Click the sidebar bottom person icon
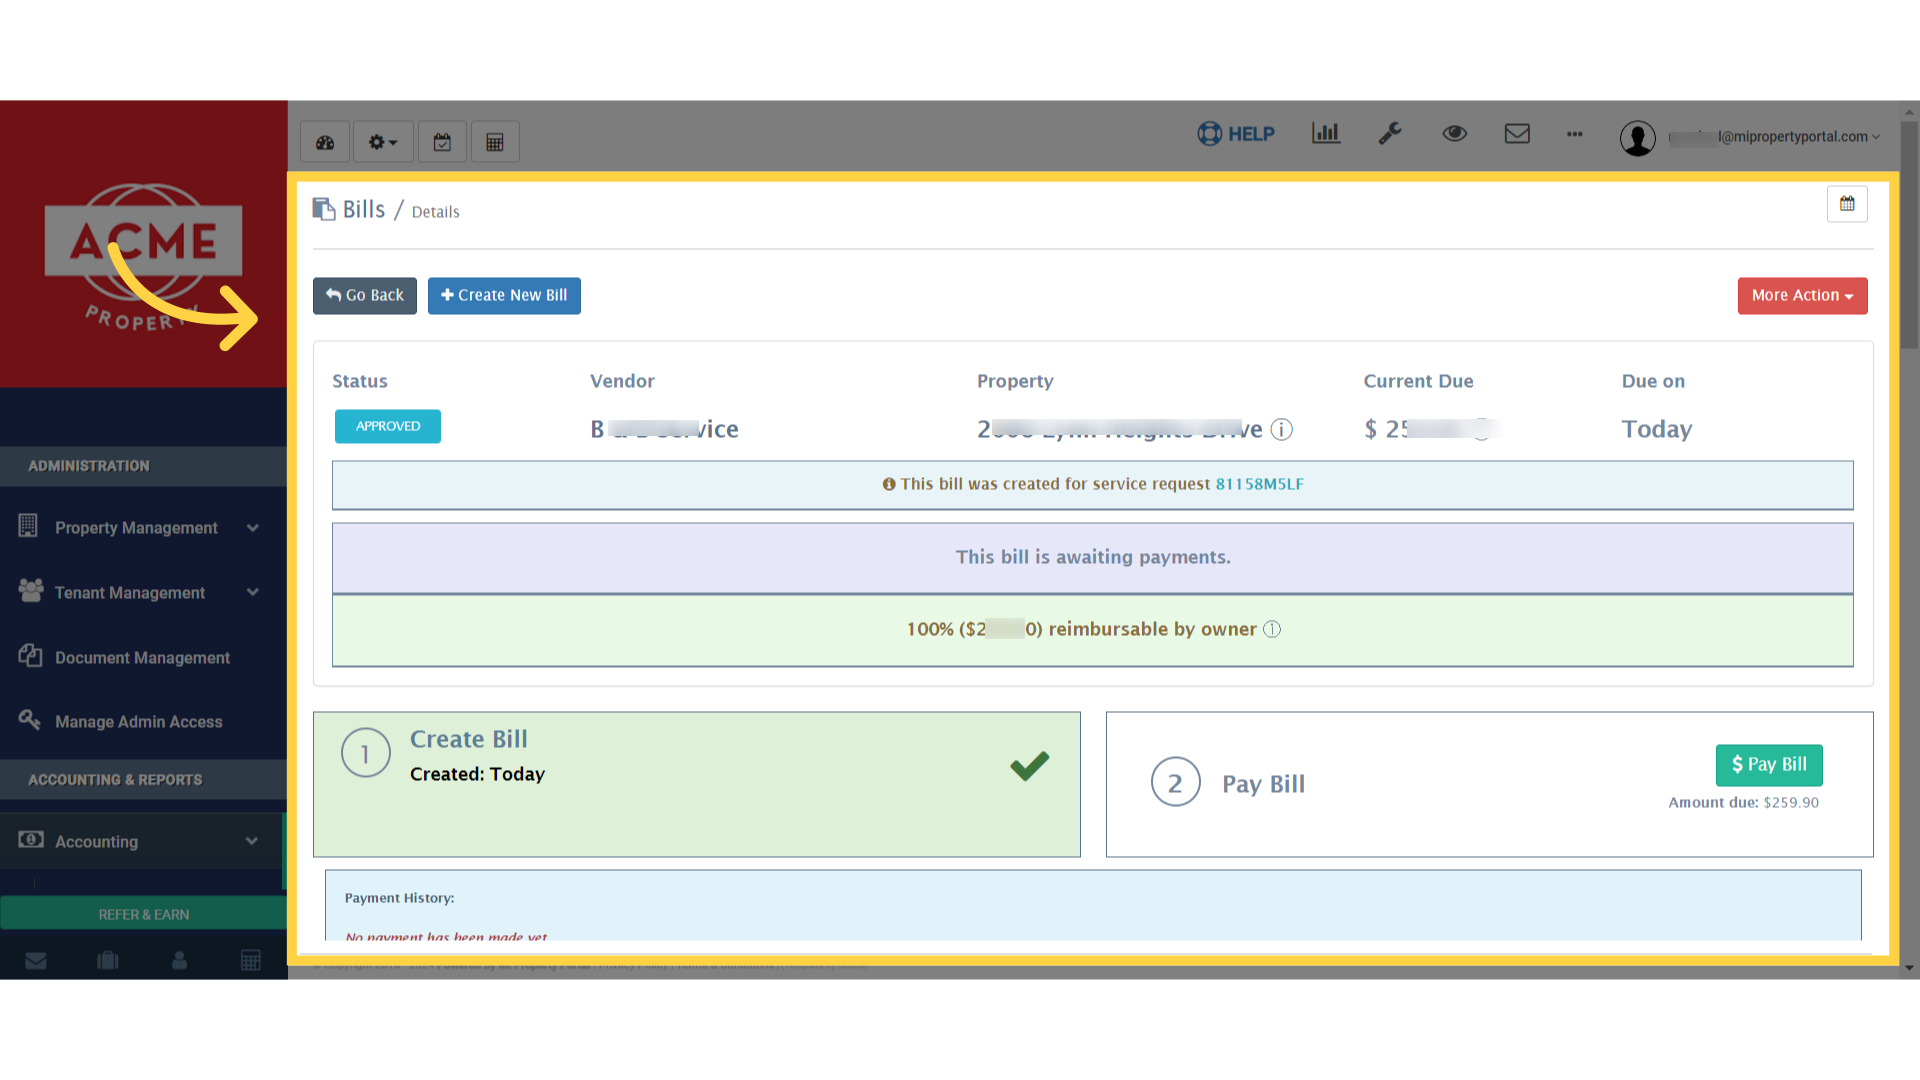 [x=179, y=961]
